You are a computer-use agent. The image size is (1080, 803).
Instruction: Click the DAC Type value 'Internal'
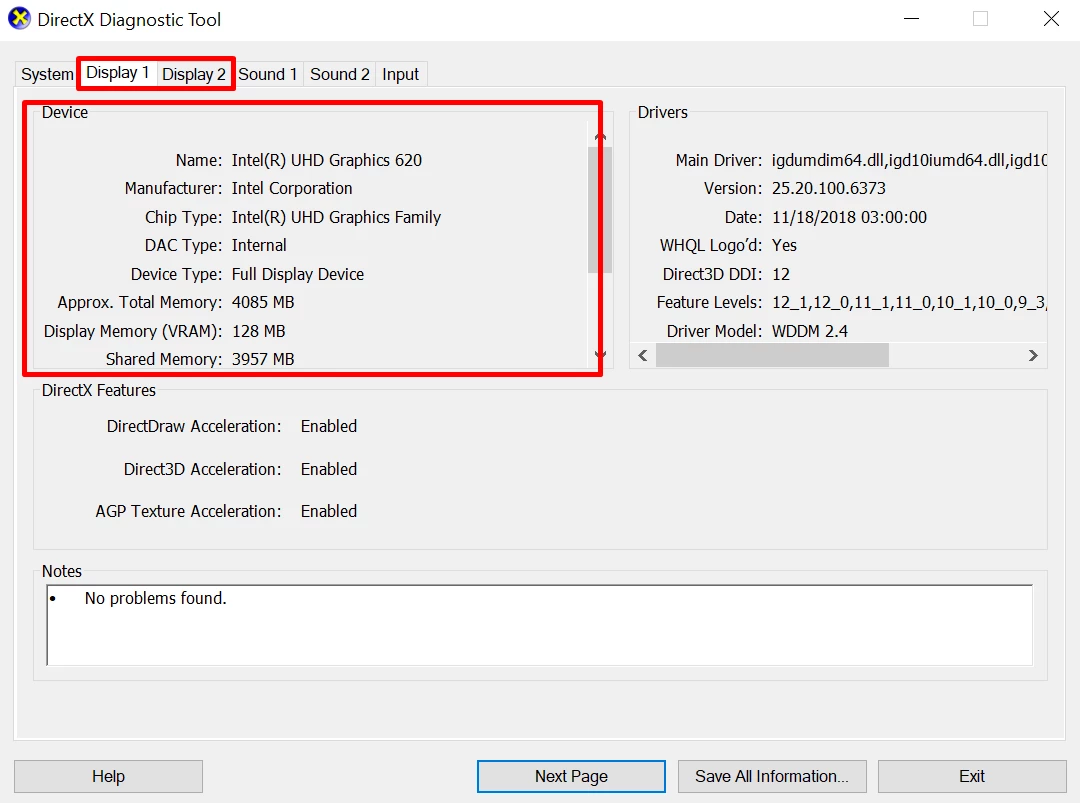tap(259, 246)
